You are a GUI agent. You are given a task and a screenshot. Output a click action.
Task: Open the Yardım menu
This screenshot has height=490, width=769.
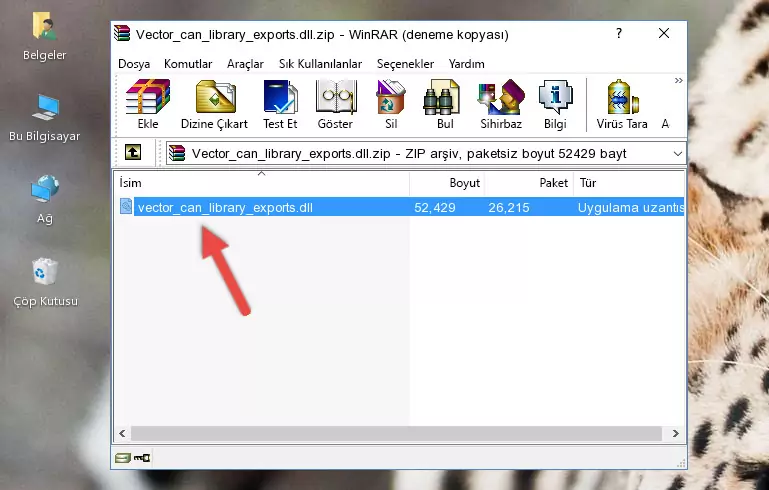coord(466,64)
